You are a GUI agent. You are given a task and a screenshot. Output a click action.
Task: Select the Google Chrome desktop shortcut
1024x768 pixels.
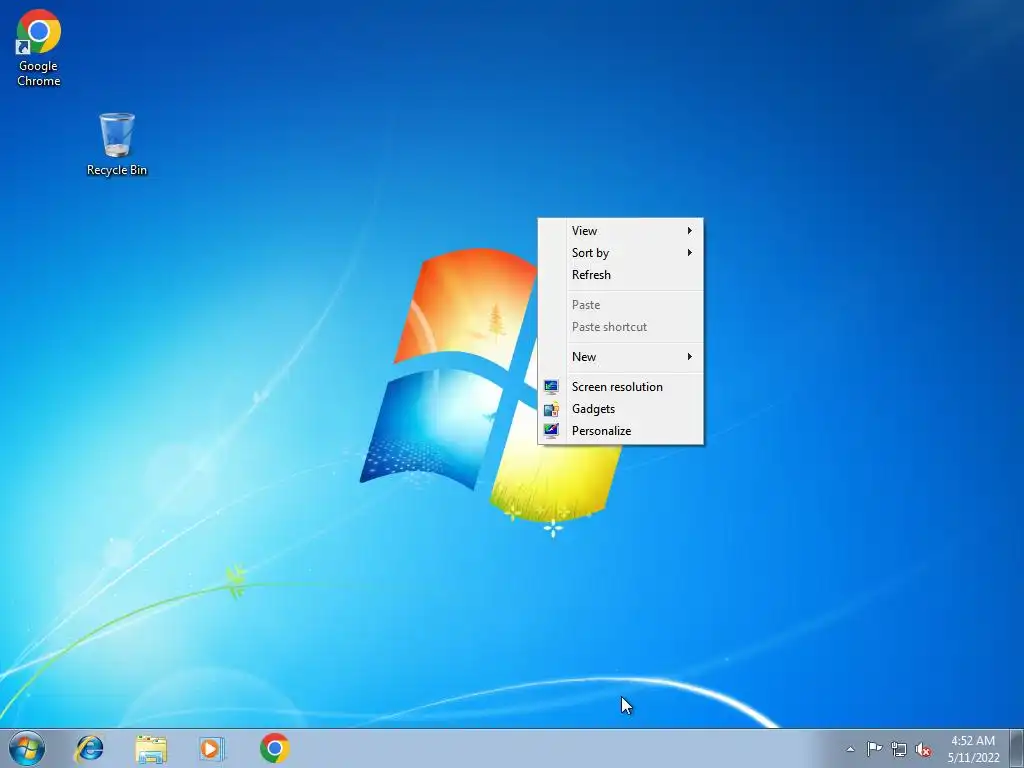click(39, 48)
